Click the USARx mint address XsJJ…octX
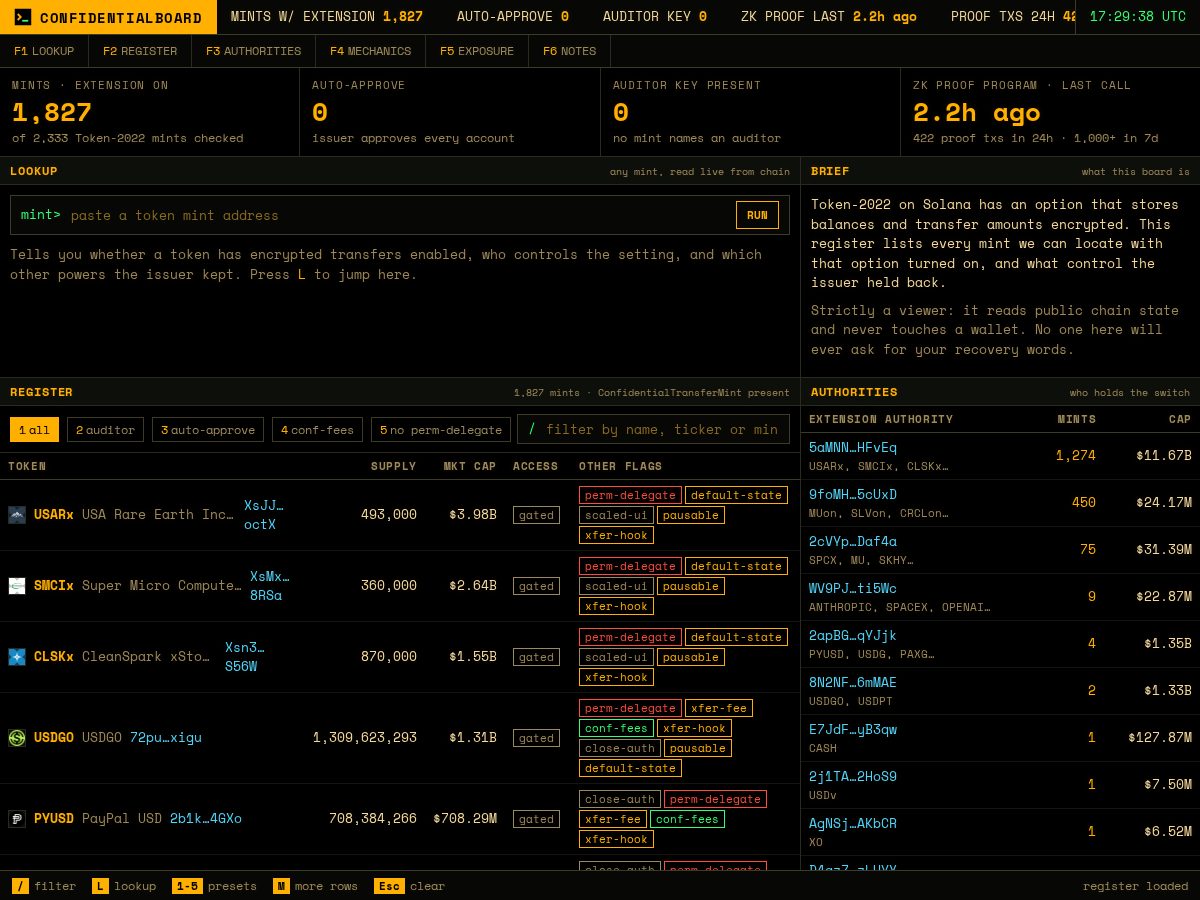The image size is (1200, 900). tap(264, 515)
